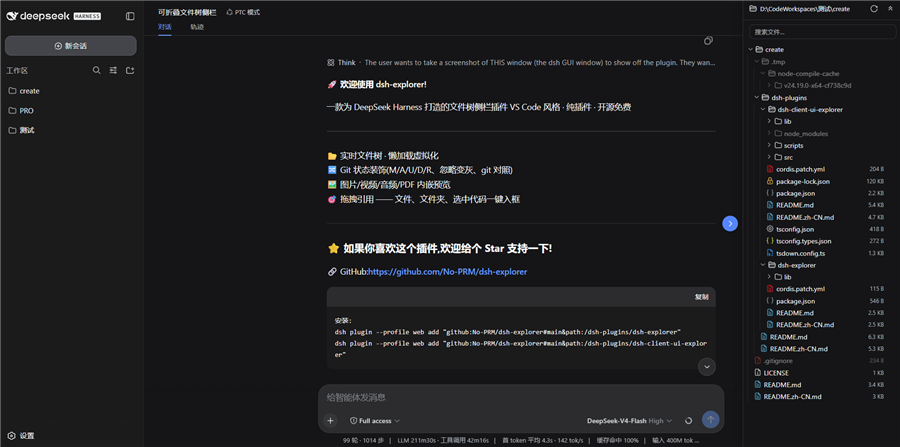Collapse the .tmp folder

pyautogui.click(x=757, y=61)
